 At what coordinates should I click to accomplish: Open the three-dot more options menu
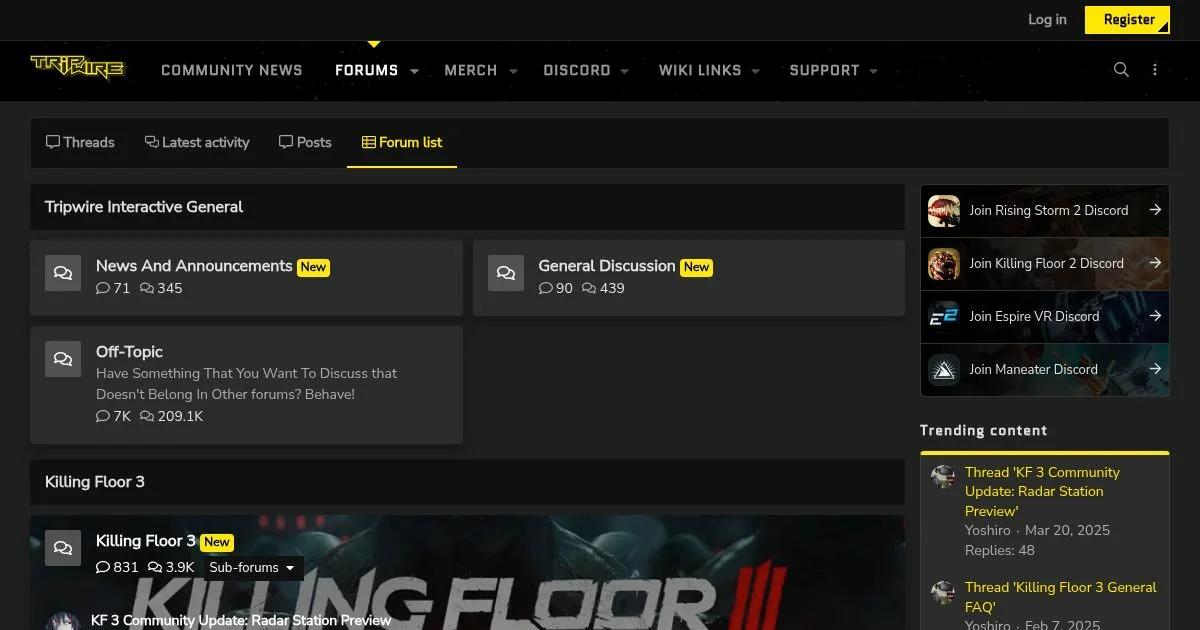(x=1155, y=70)
